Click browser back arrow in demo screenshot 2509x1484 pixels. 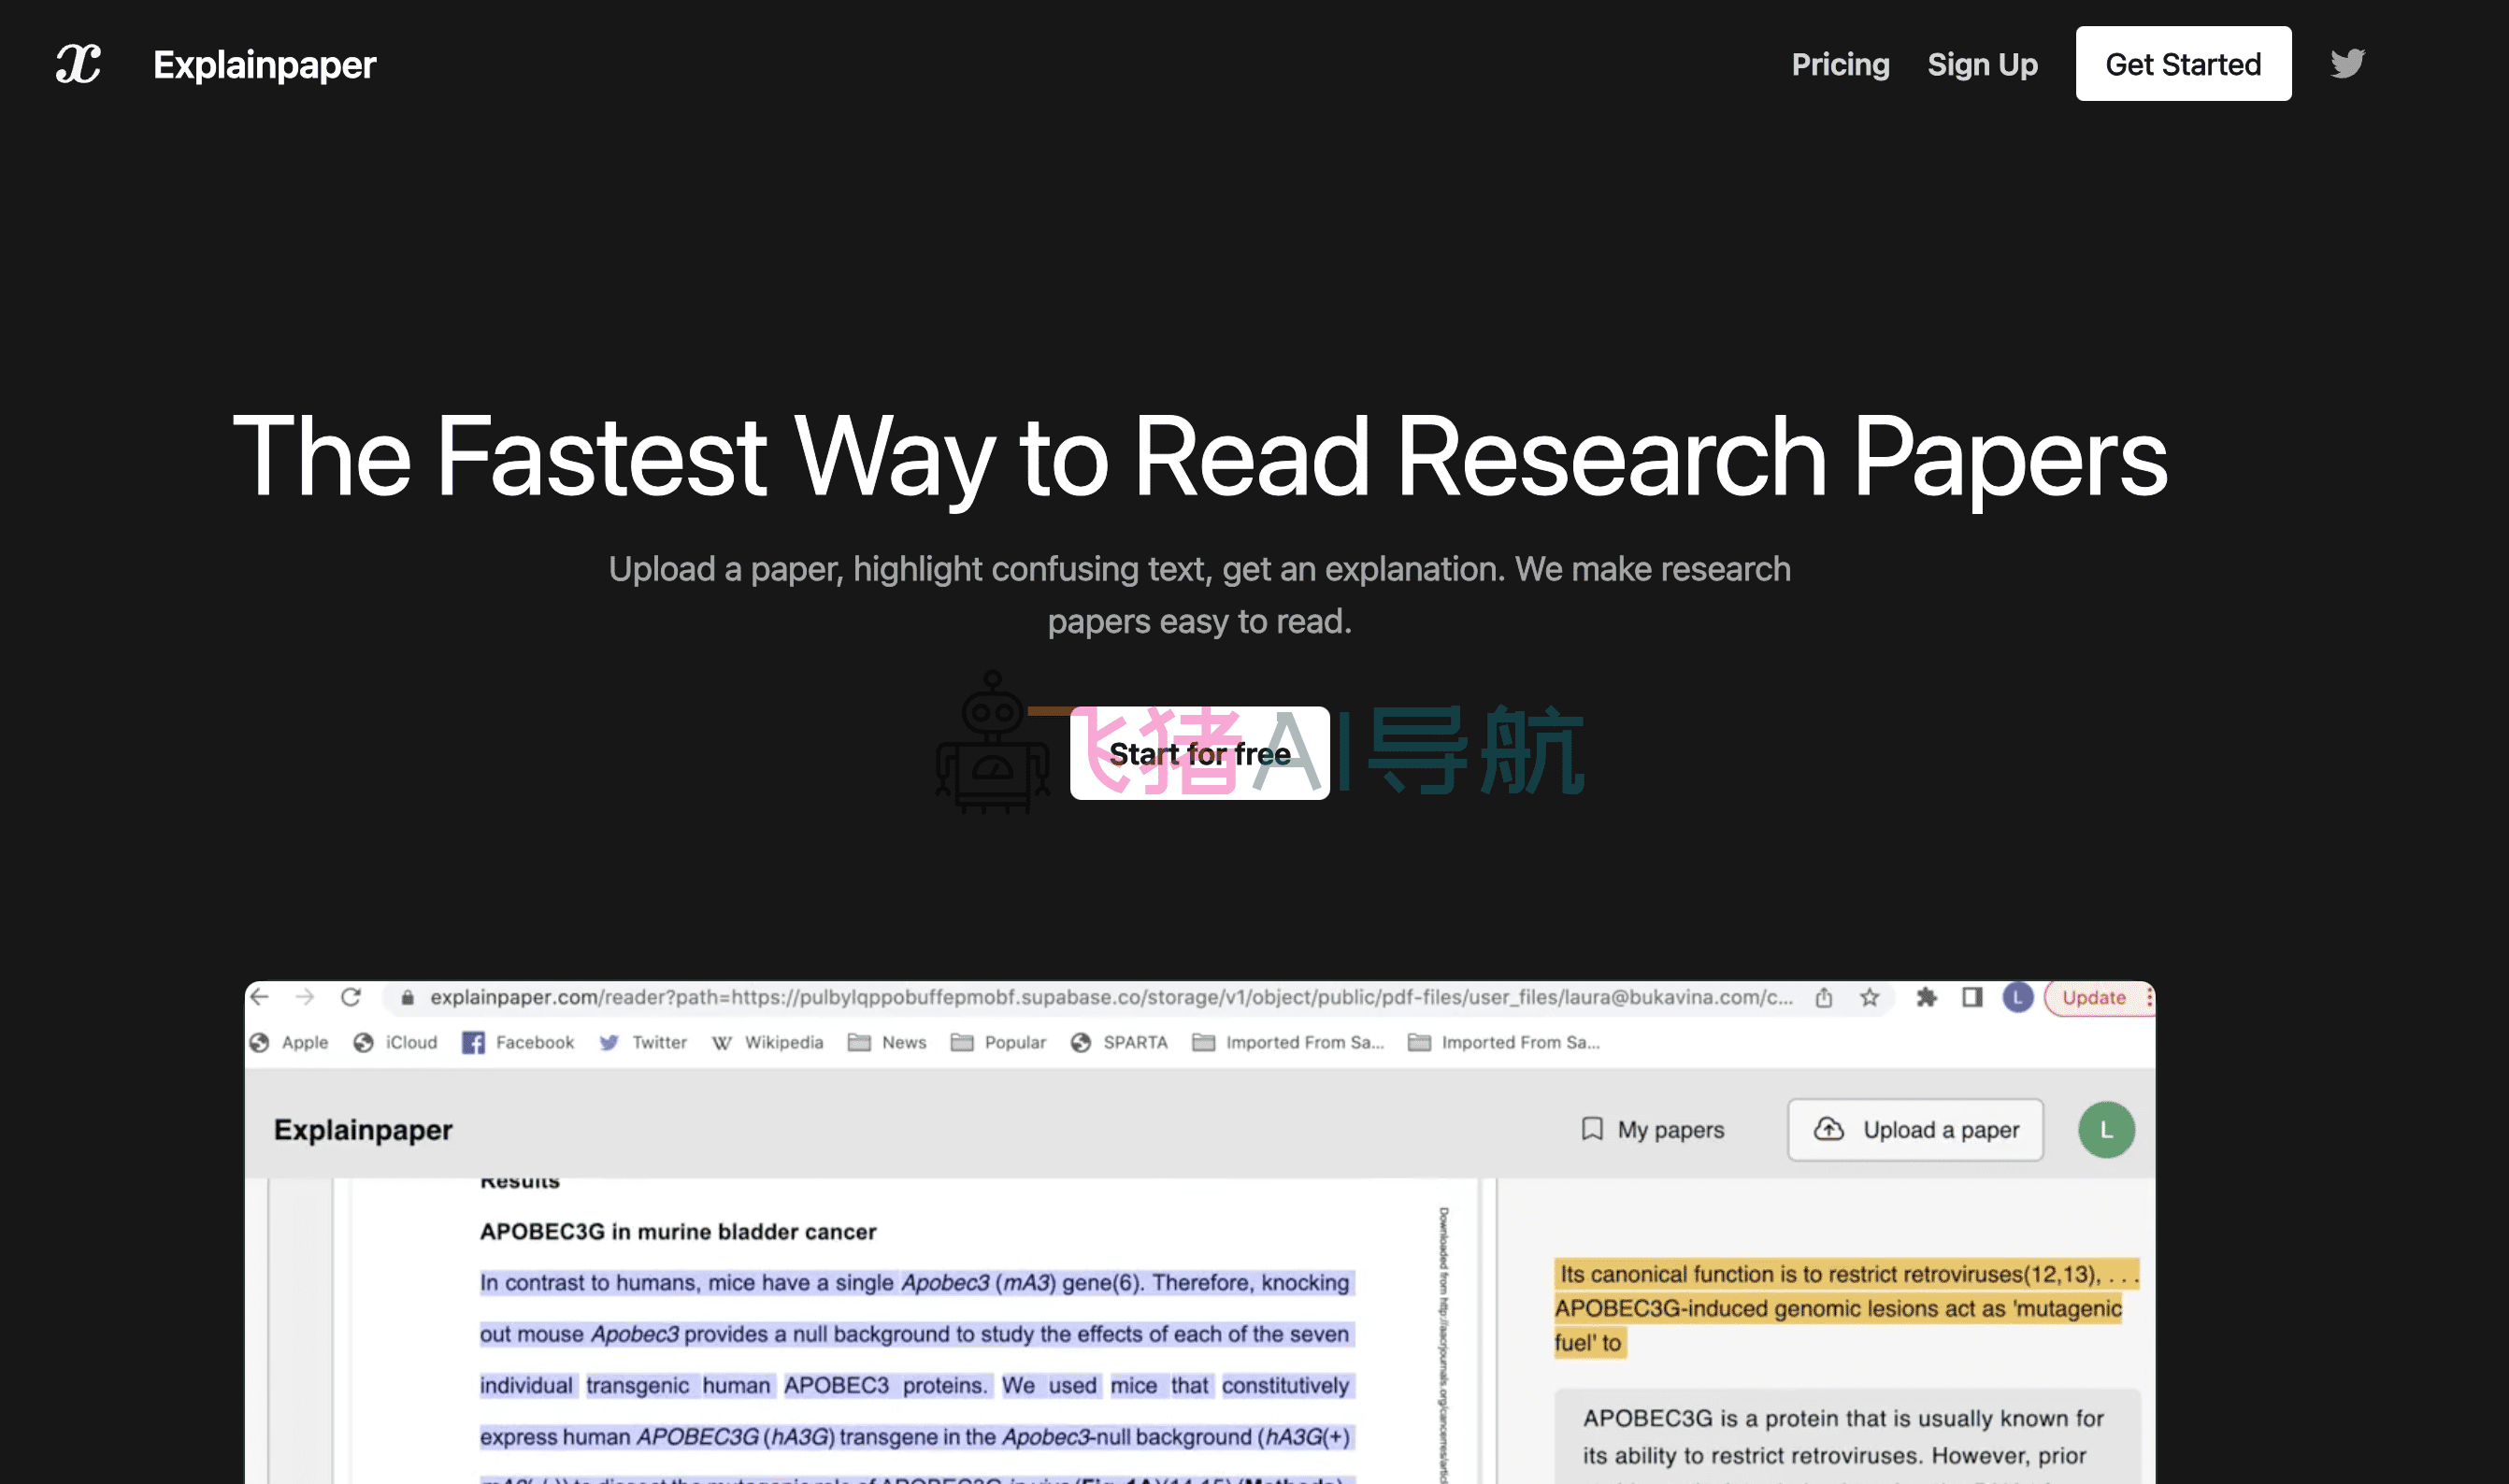pyautogui.click(x=260, y=997)
